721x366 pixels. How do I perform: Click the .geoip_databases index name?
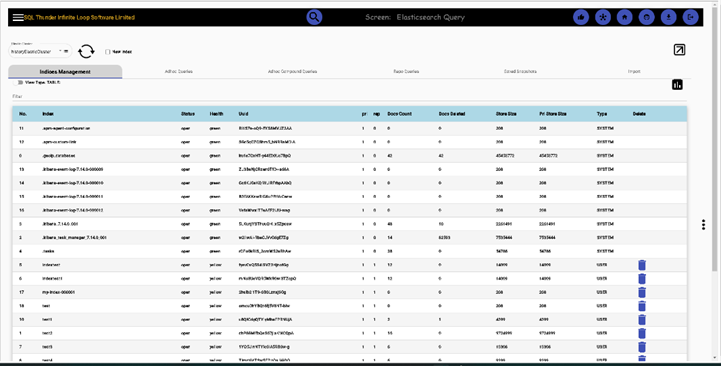pyautogui.click(x=59, y=156)
